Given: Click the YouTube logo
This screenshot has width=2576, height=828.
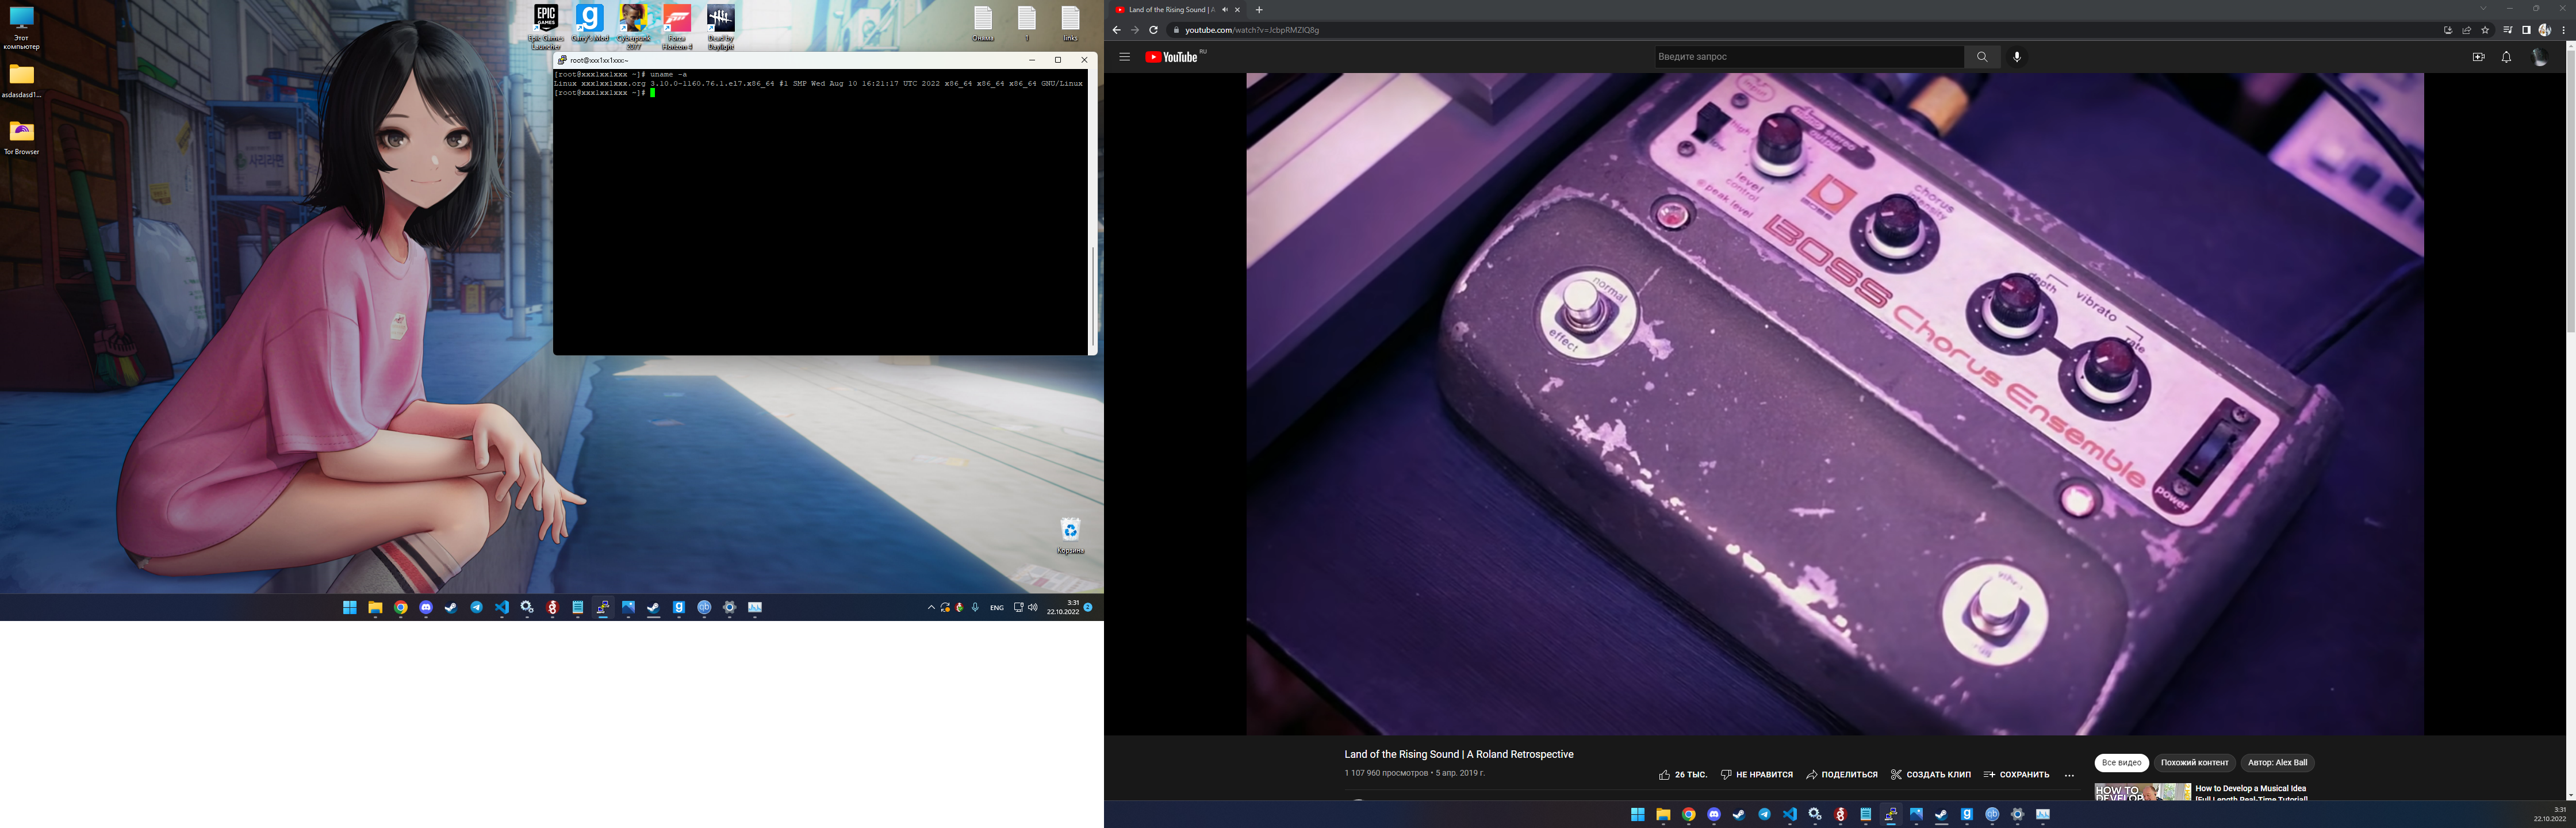Looking at the screenshot, I should click(x=1172, y=57).
